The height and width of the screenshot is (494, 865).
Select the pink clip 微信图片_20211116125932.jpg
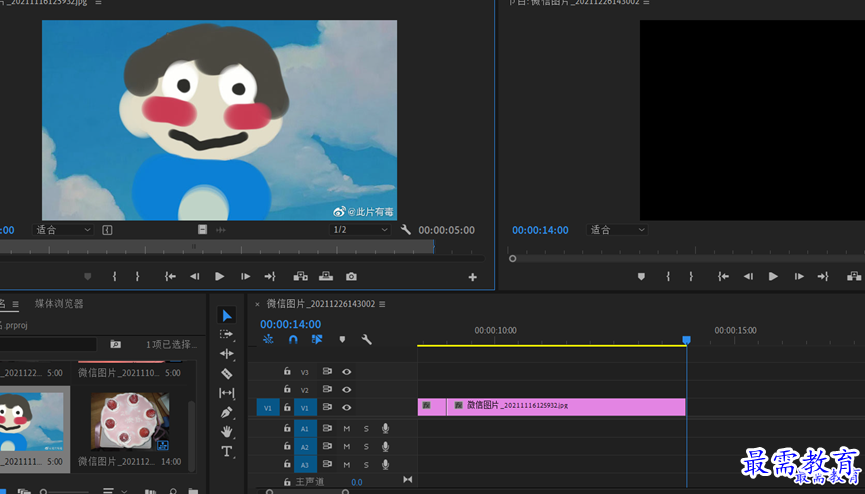point(565,407)
